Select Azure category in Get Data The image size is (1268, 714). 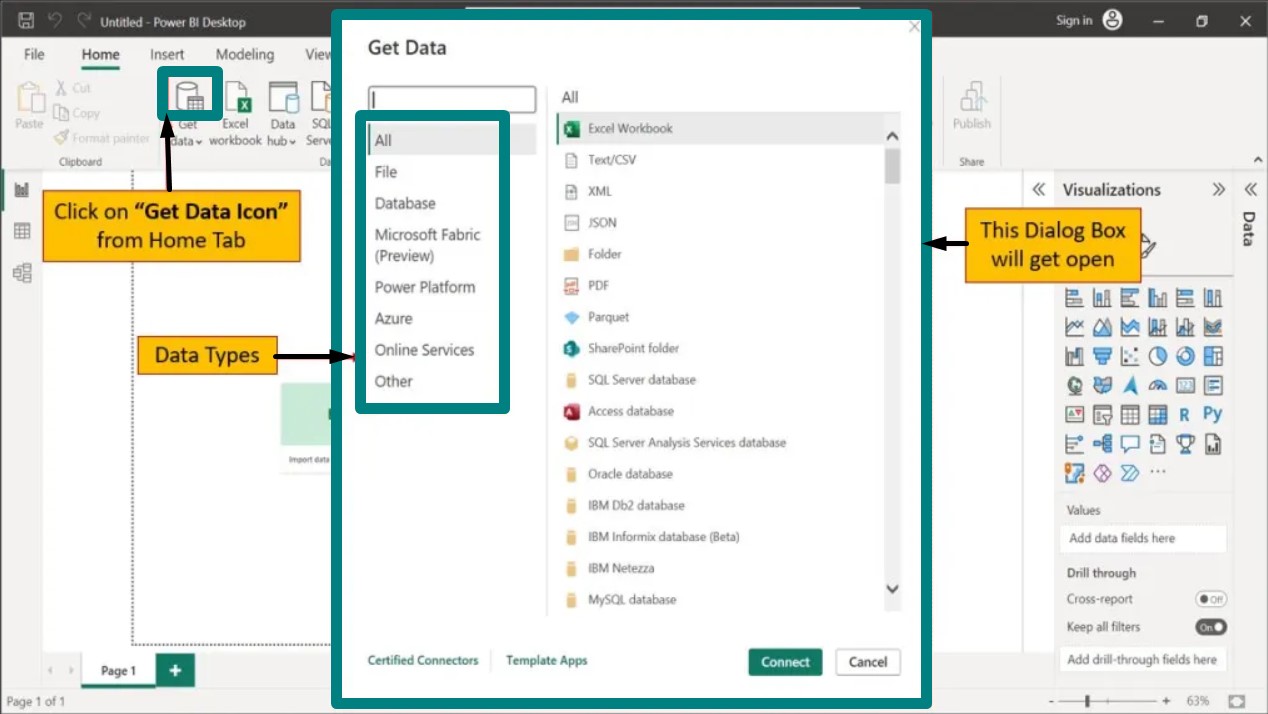coord(393,318)
